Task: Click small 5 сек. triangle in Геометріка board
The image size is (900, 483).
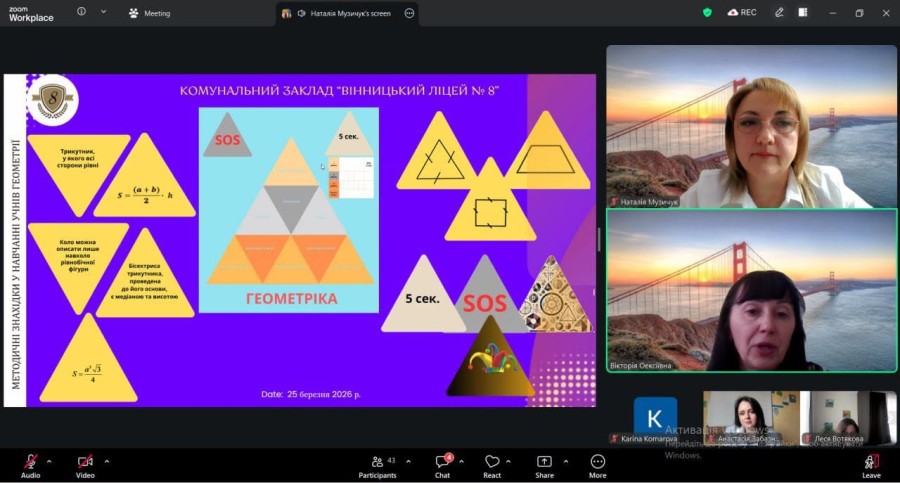Action: click(349, 137)
